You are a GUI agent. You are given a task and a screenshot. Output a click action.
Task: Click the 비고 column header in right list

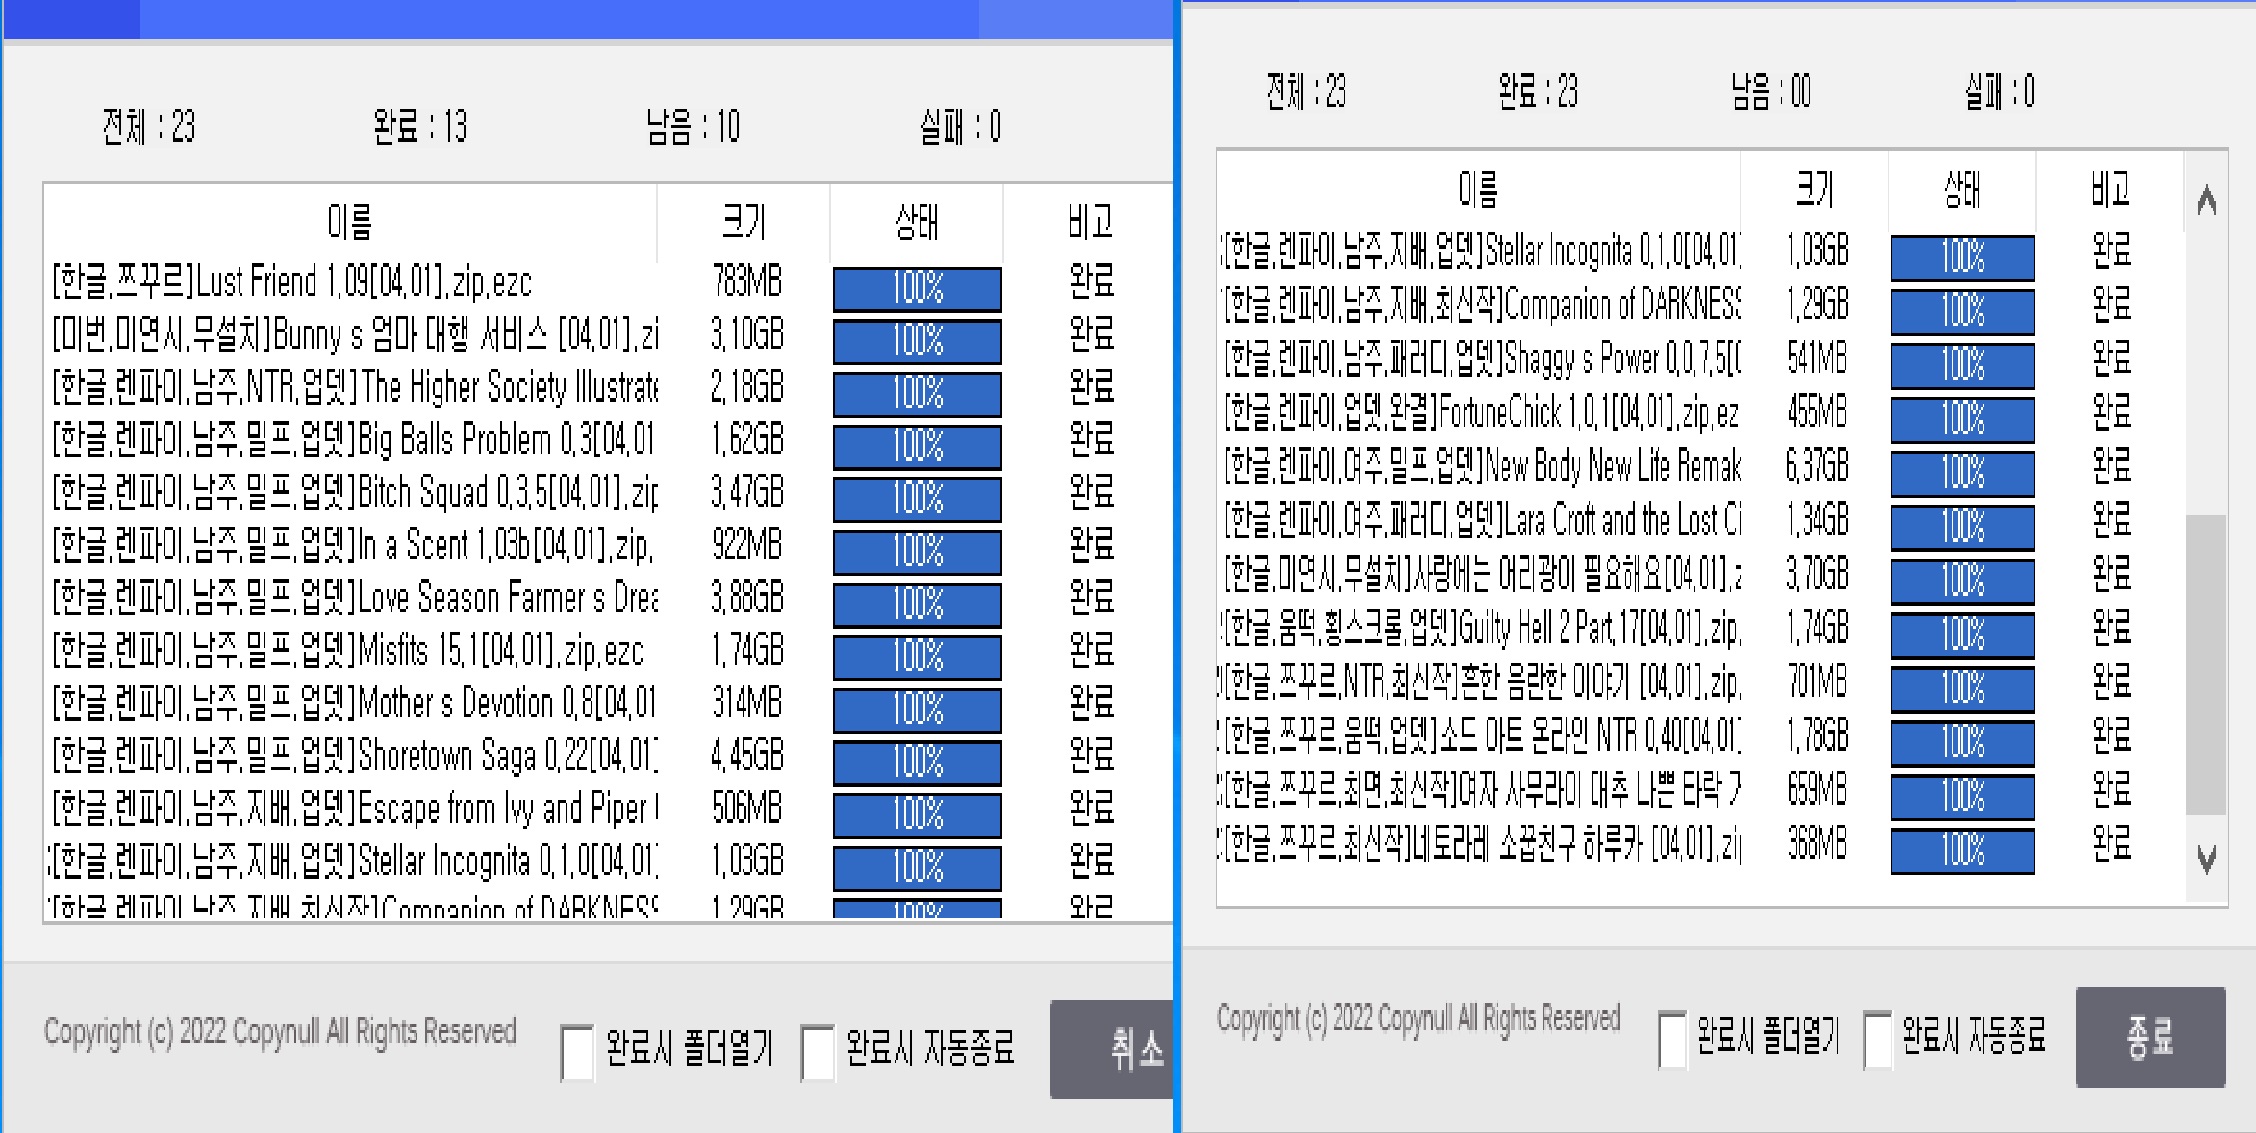pos(2110,190)
